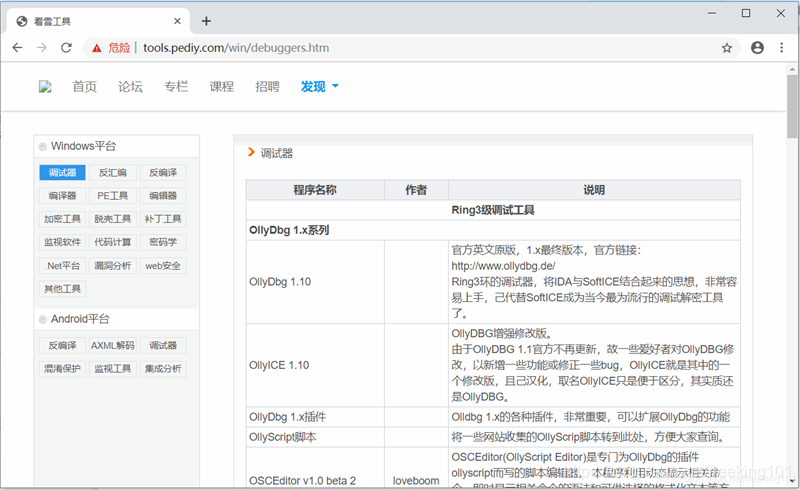Open the OllyScript脚本 entry
The height and width of the screenshot is (490, 800).
(283, 437)
